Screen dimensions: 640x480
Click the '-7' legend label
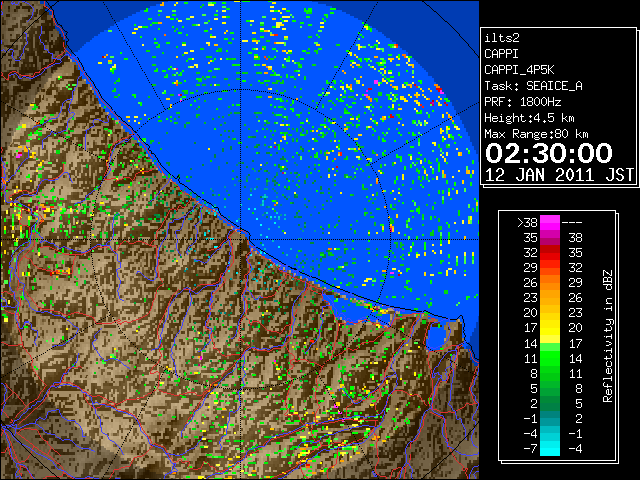pos(530,449)
